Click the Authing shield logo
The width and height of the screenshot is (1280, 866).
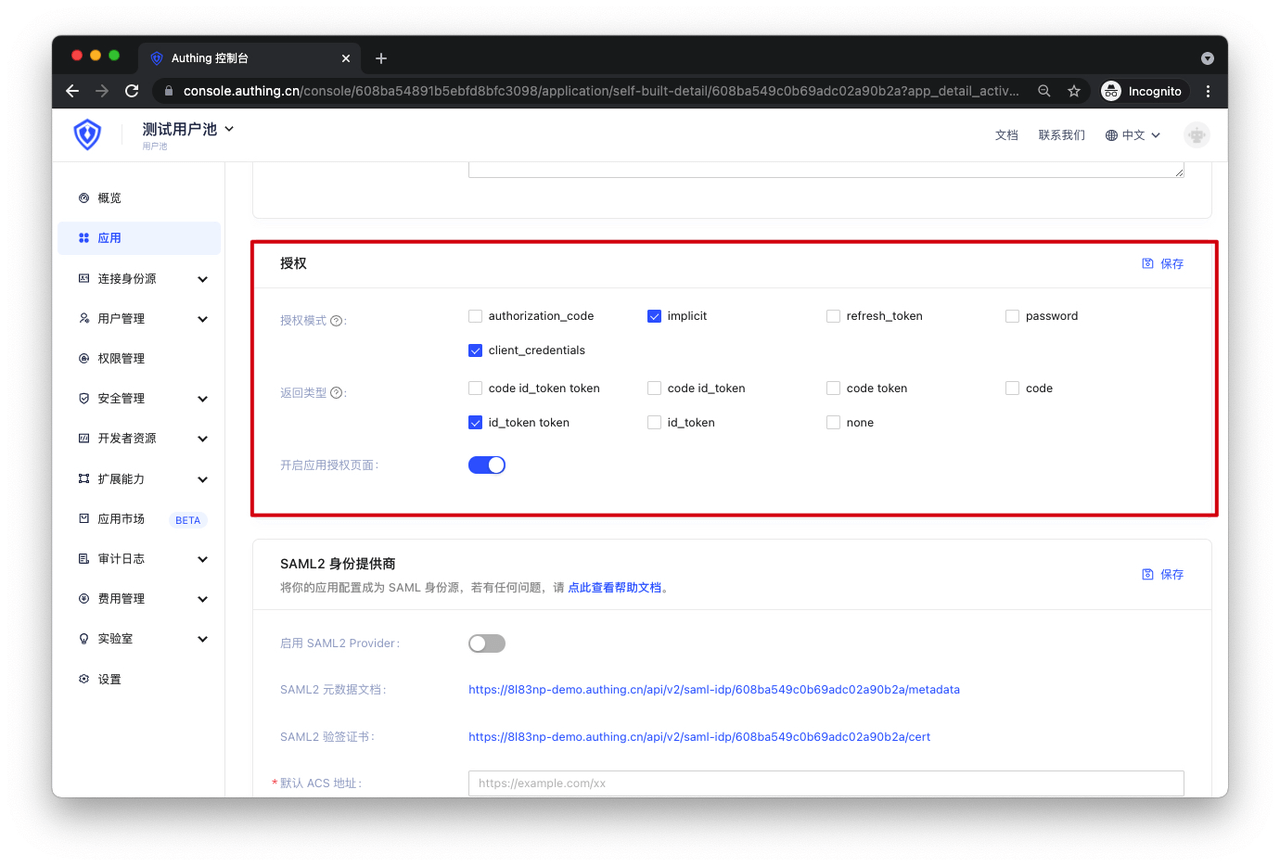88,134
